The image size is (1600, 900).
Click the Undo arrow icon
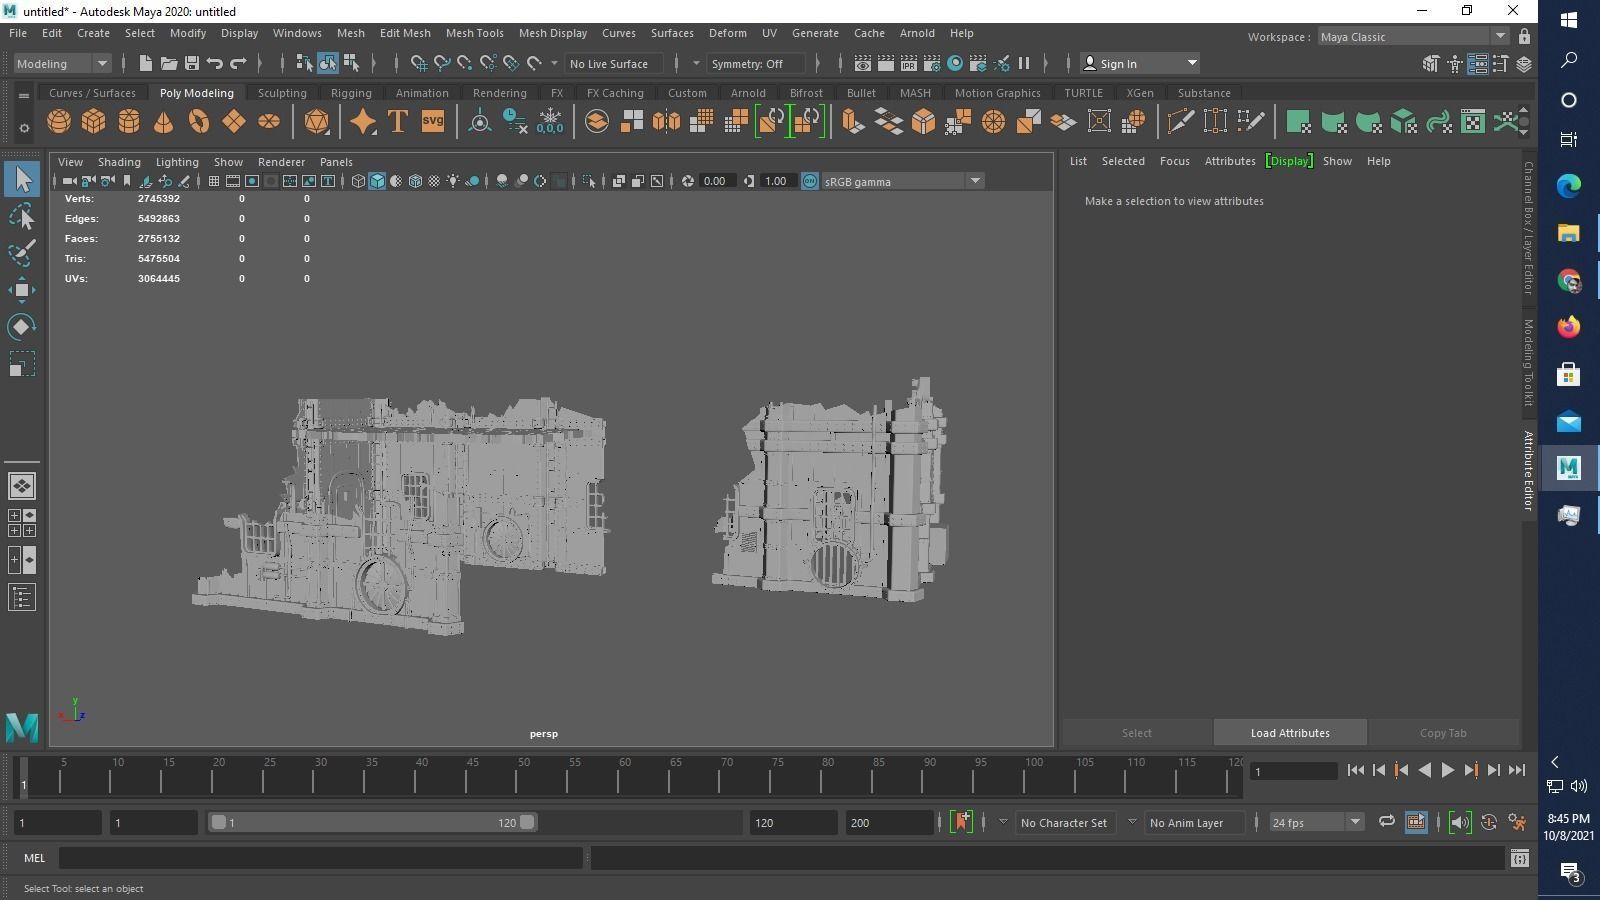tap(215, 63)
